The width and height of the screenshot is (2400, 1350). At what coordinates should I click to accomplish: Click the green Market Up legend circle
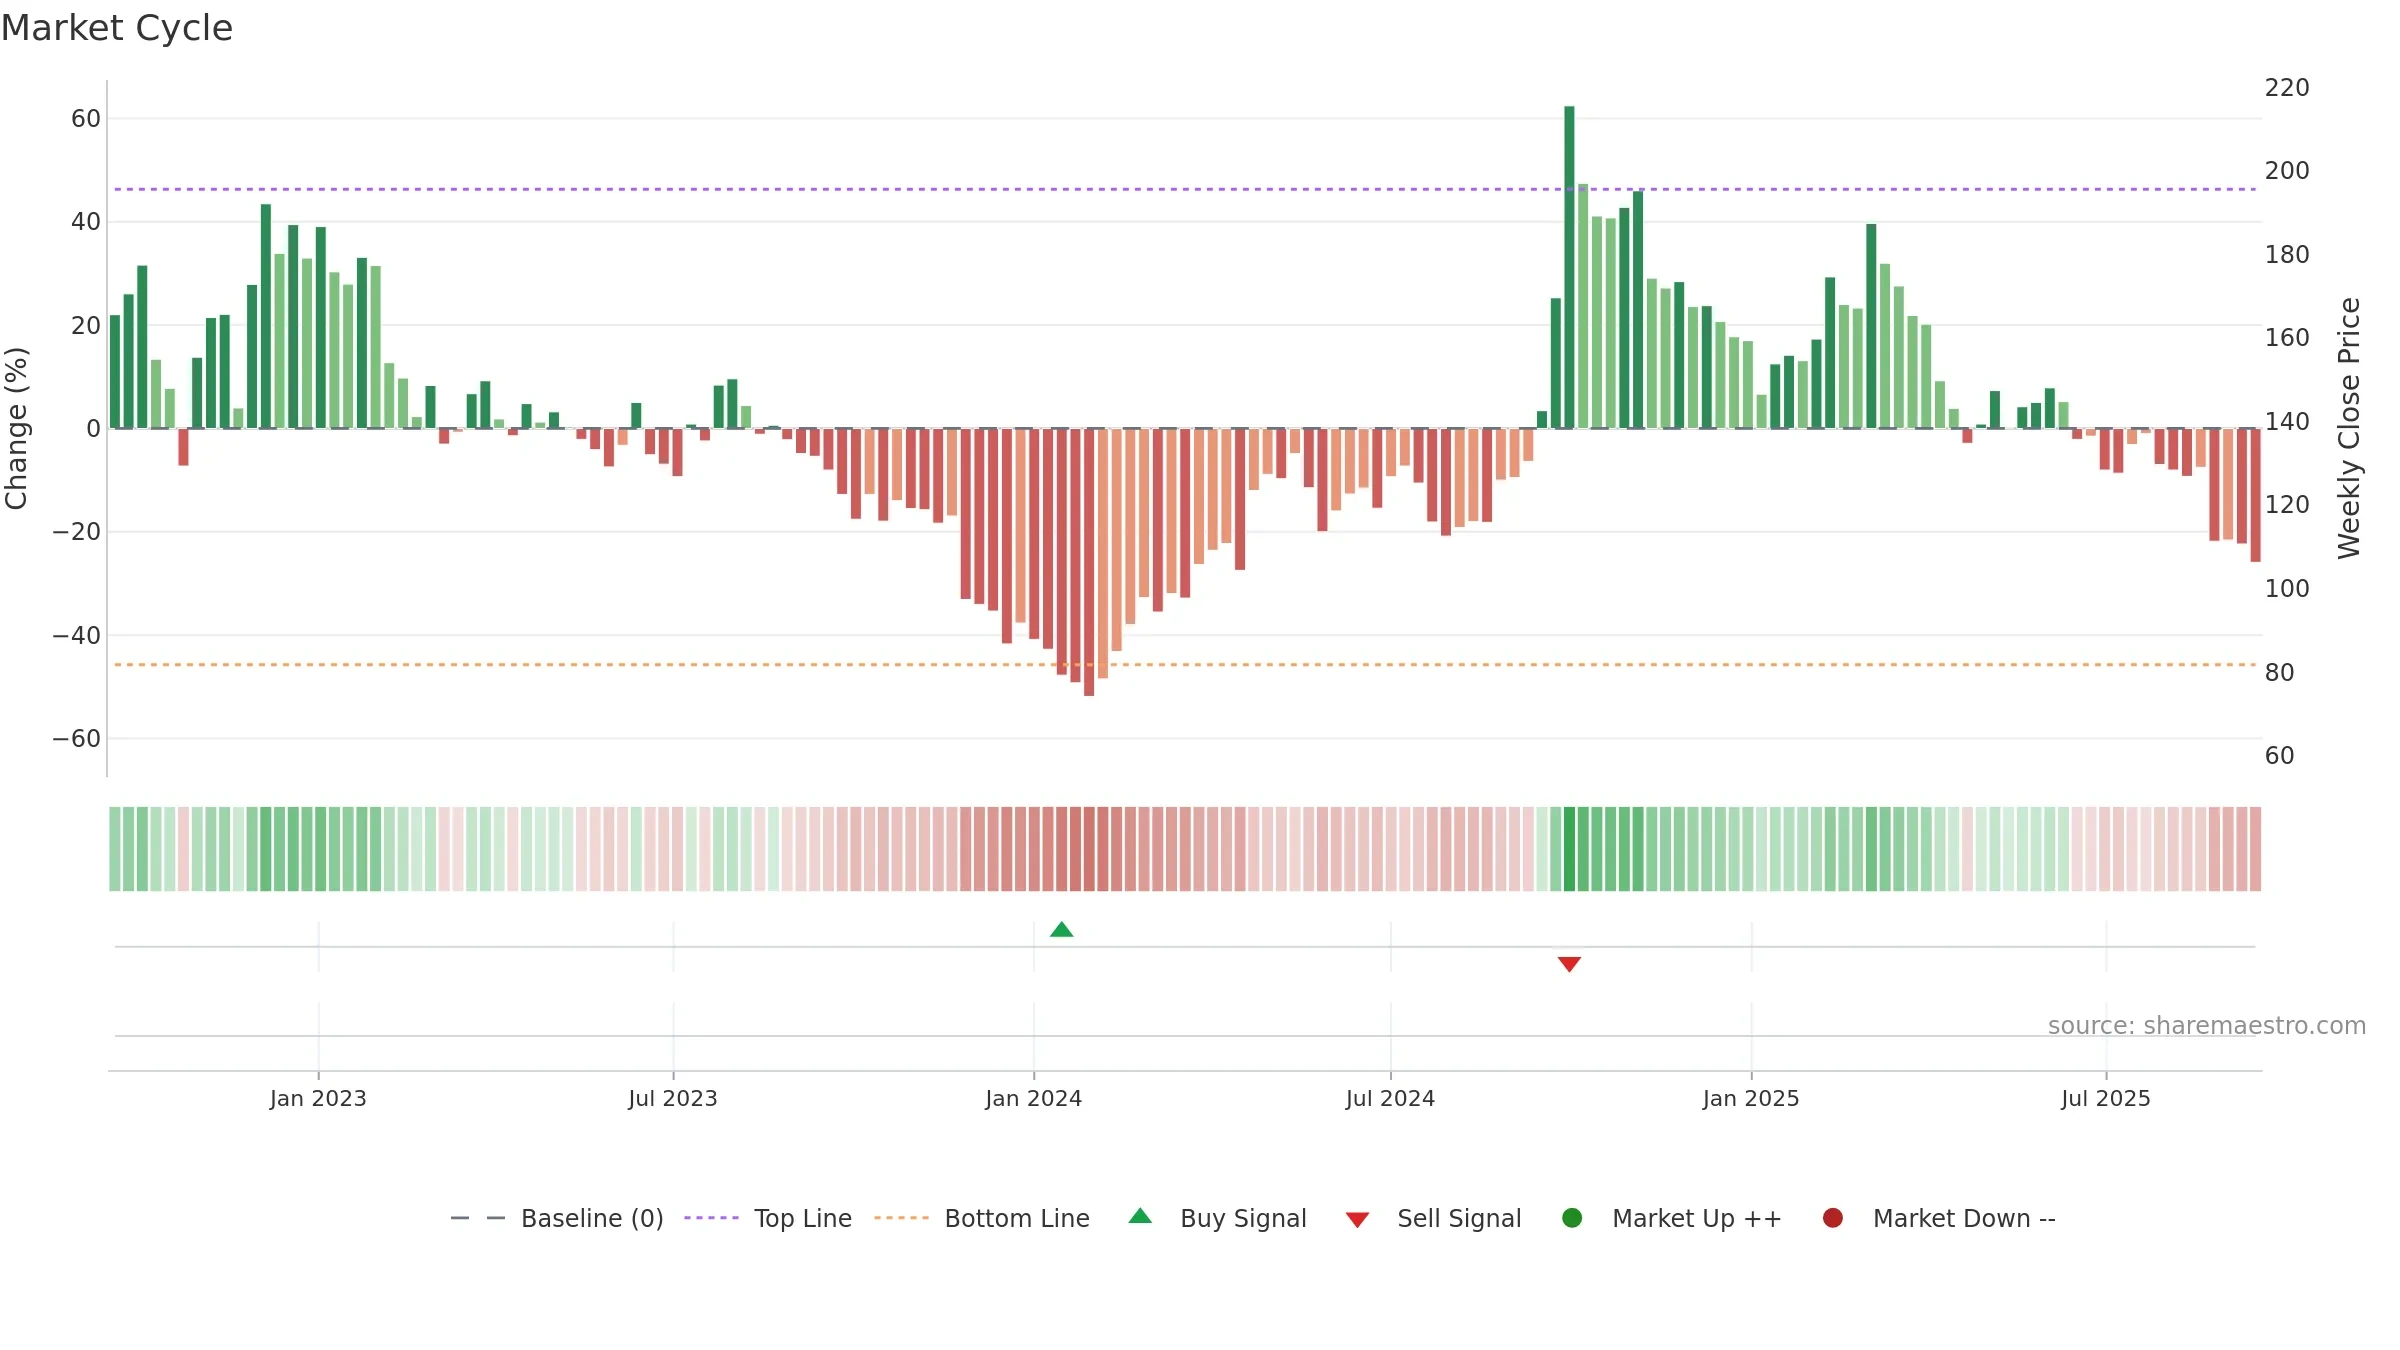1572,1218
